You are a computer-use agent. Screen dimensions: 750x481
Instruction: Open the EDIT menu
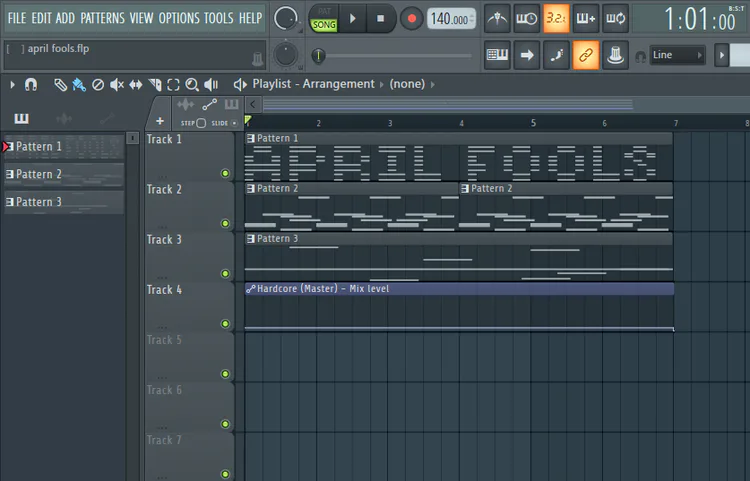(41, 18)
